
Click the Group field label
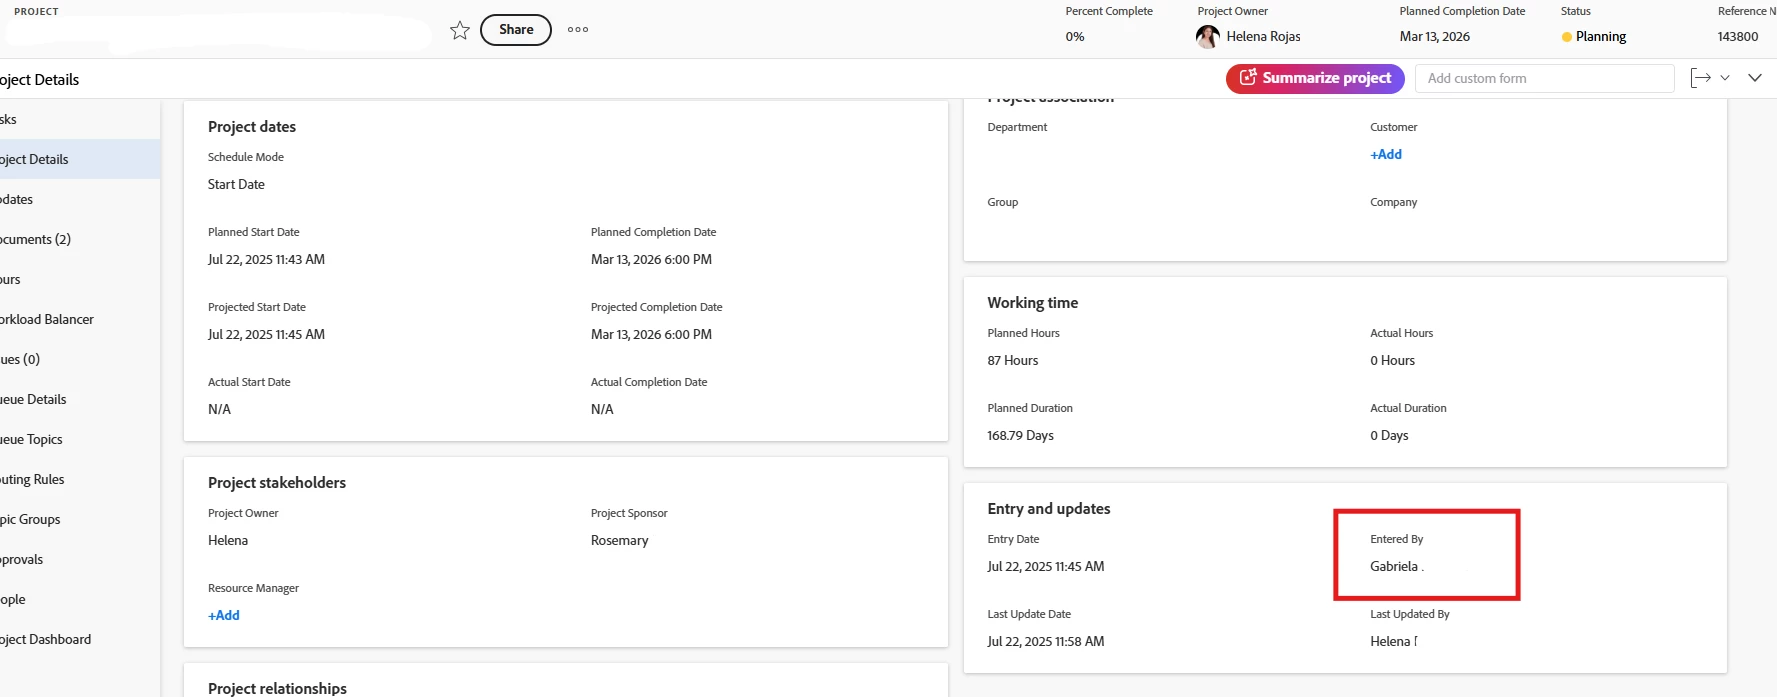click(x=1002, y=202)
